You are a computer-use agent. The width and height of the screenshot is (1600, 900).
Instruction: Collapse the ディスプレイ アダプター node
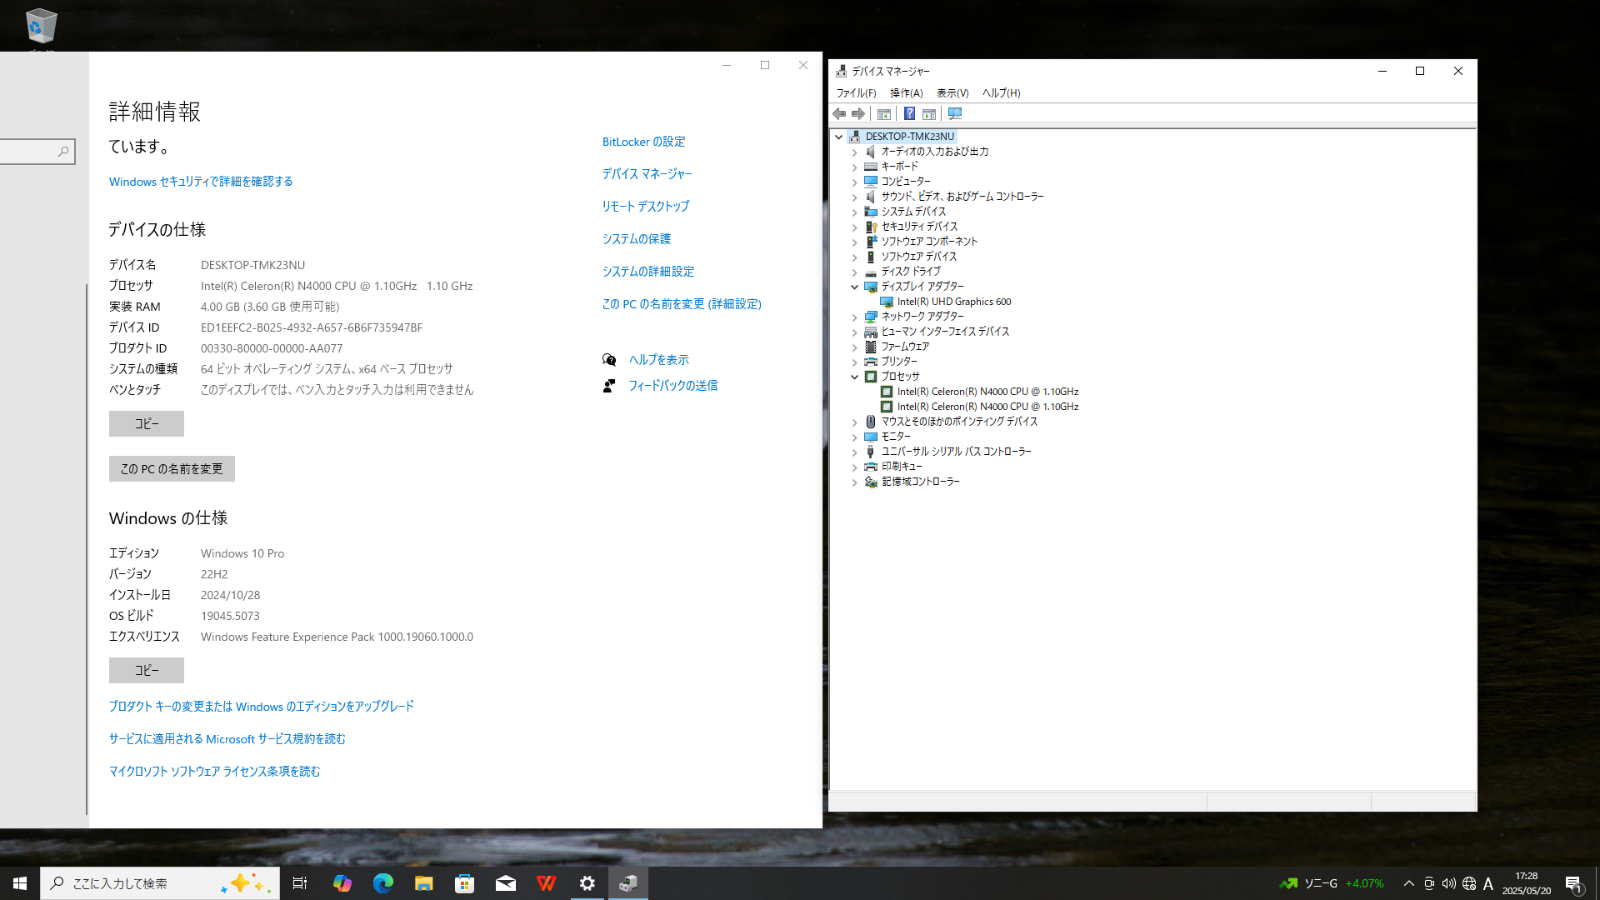854,287
